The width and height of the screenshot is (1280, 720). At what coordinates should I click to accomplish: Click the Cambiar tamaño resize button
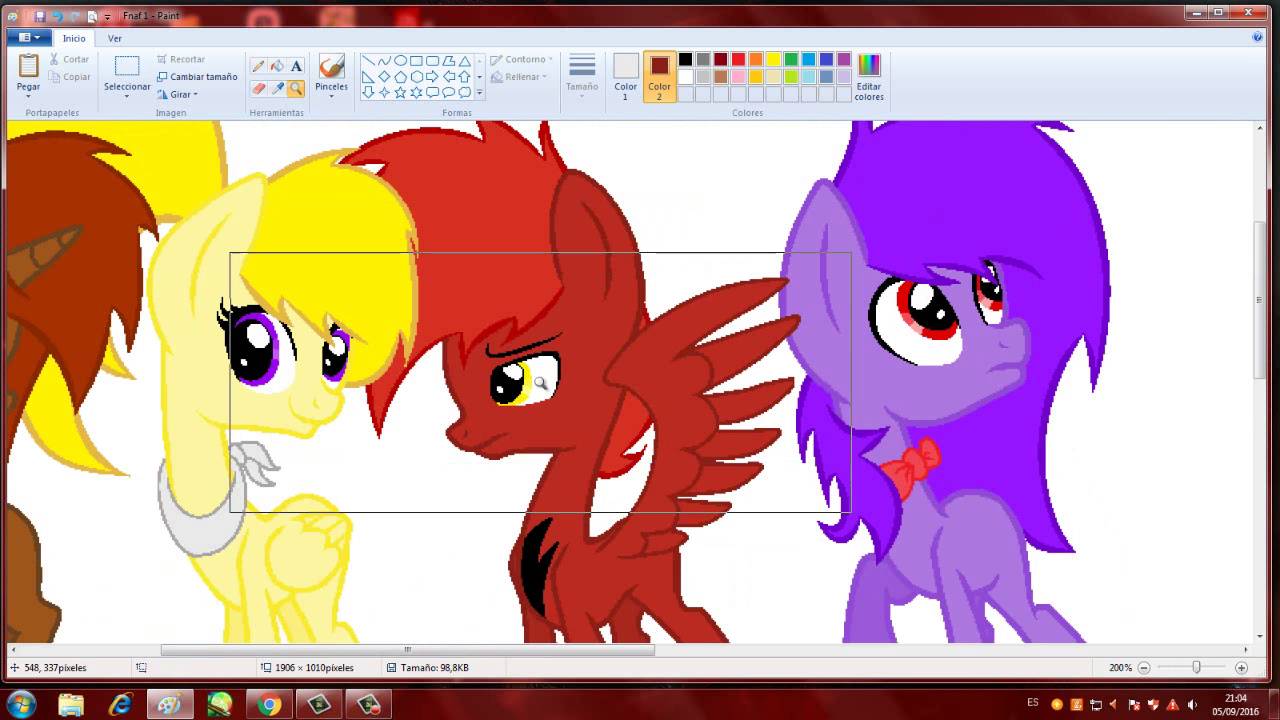click(x=197, y=77)
